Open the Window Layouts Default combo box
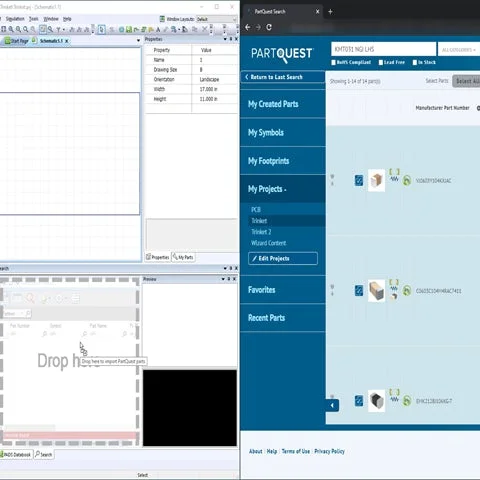Viewport: 480px width, 480px height. 216,19
